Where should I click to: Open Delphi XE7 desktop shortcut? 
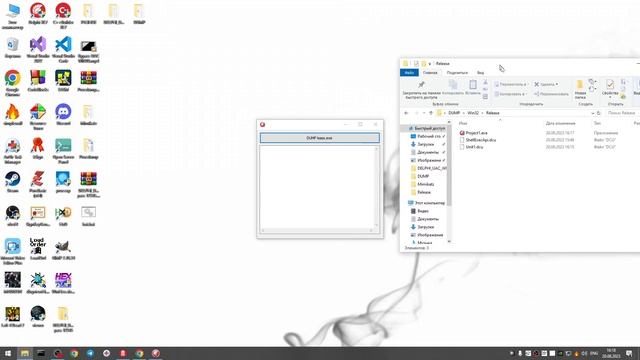pyautogui.click(x=38, y=14)
